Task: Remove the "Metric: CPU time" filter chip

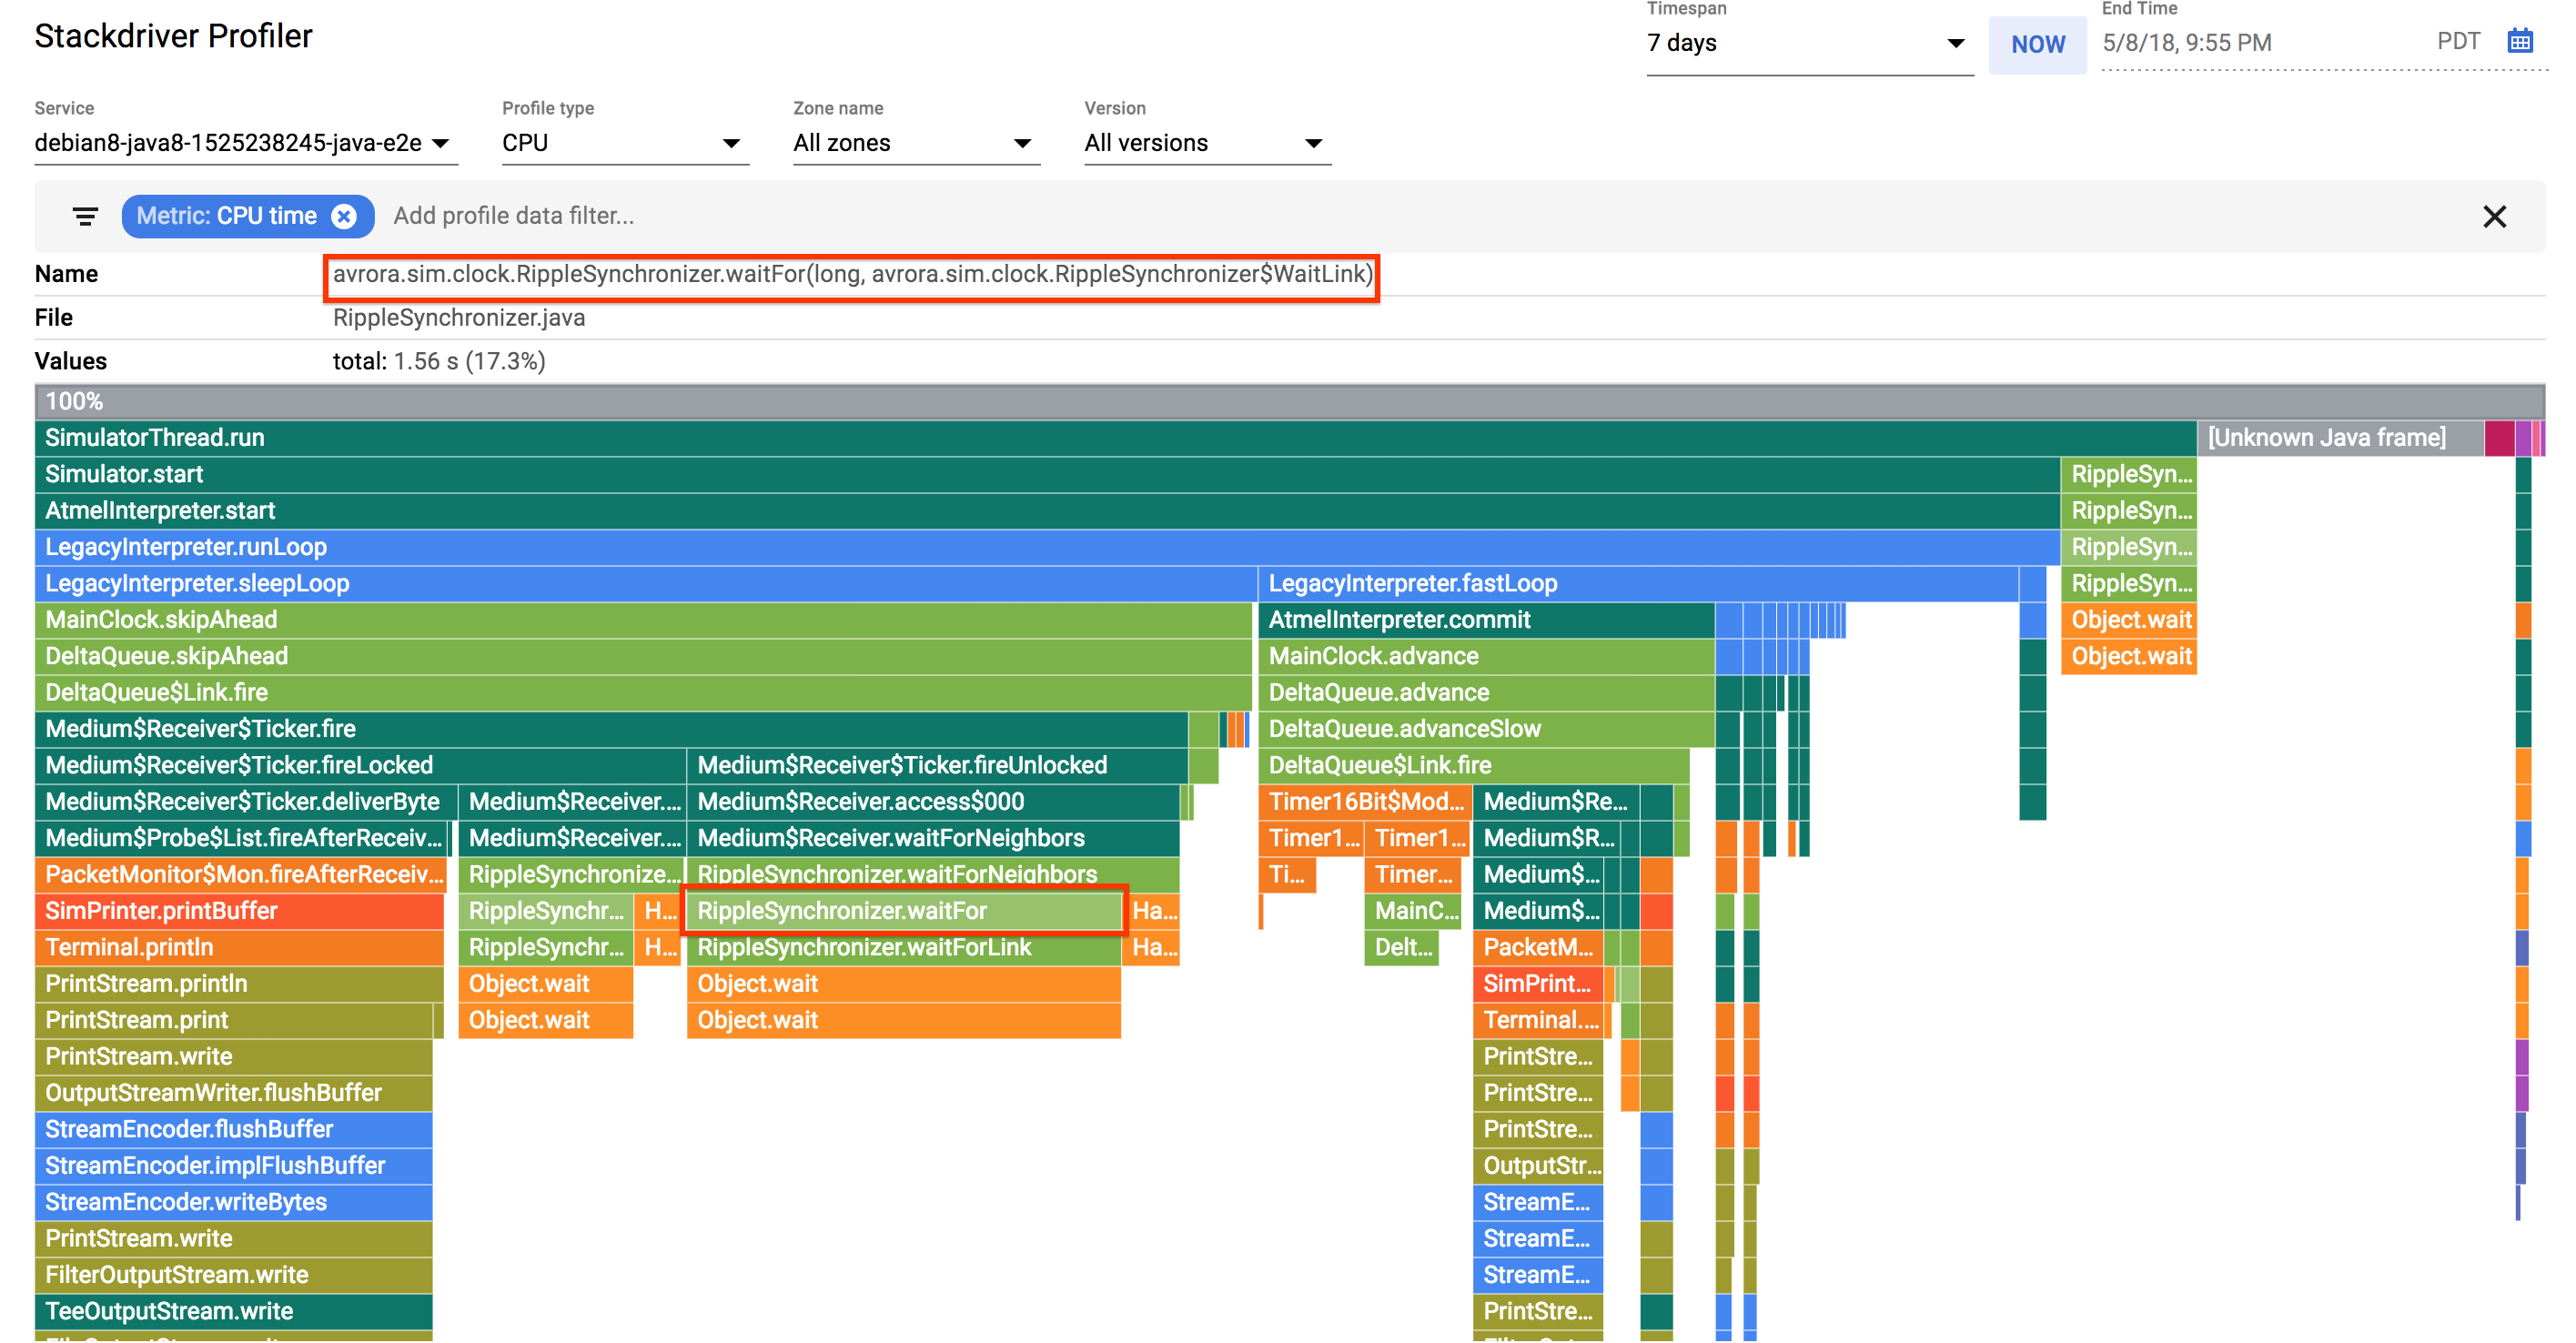Action: (x=344, y=216)
